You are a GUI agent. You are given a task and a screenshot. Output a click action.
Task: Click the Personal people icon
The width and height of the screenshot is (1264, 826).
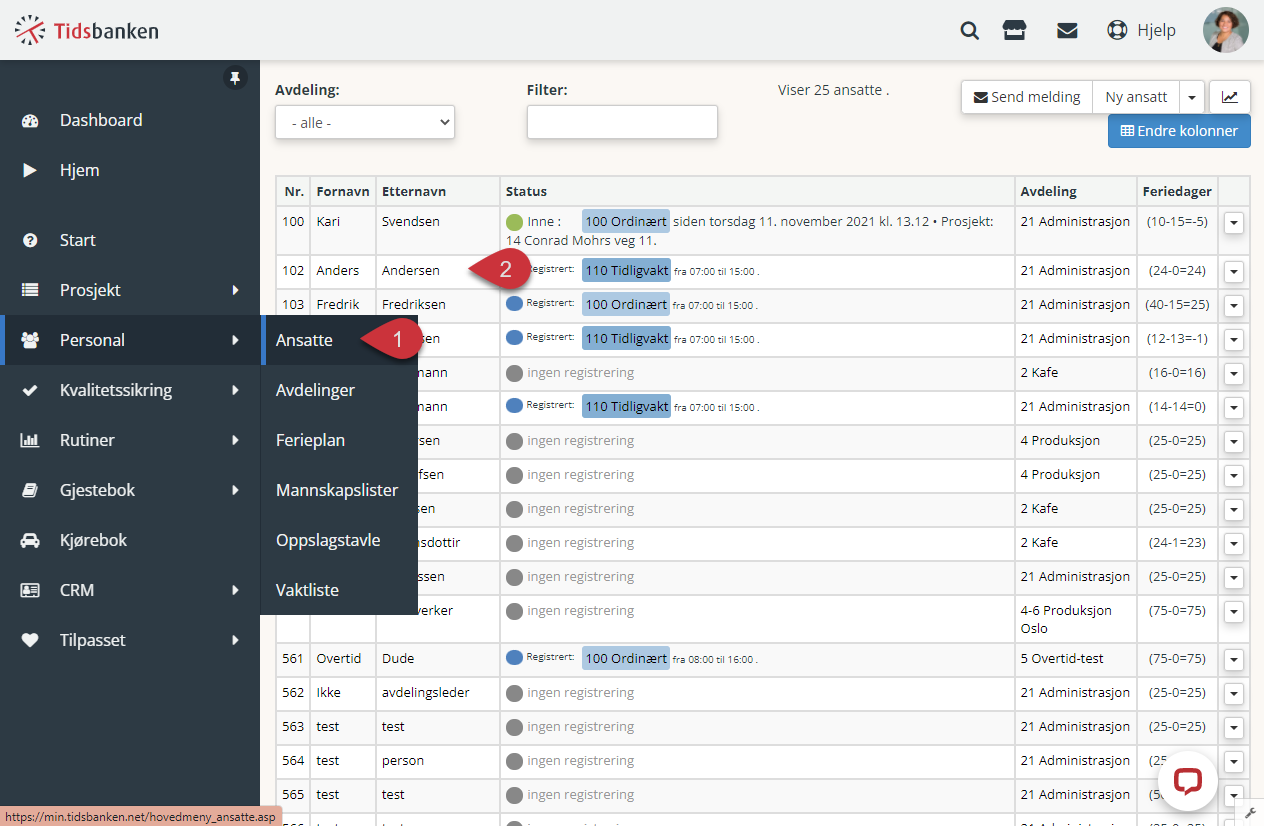click(x=30, y=340)
